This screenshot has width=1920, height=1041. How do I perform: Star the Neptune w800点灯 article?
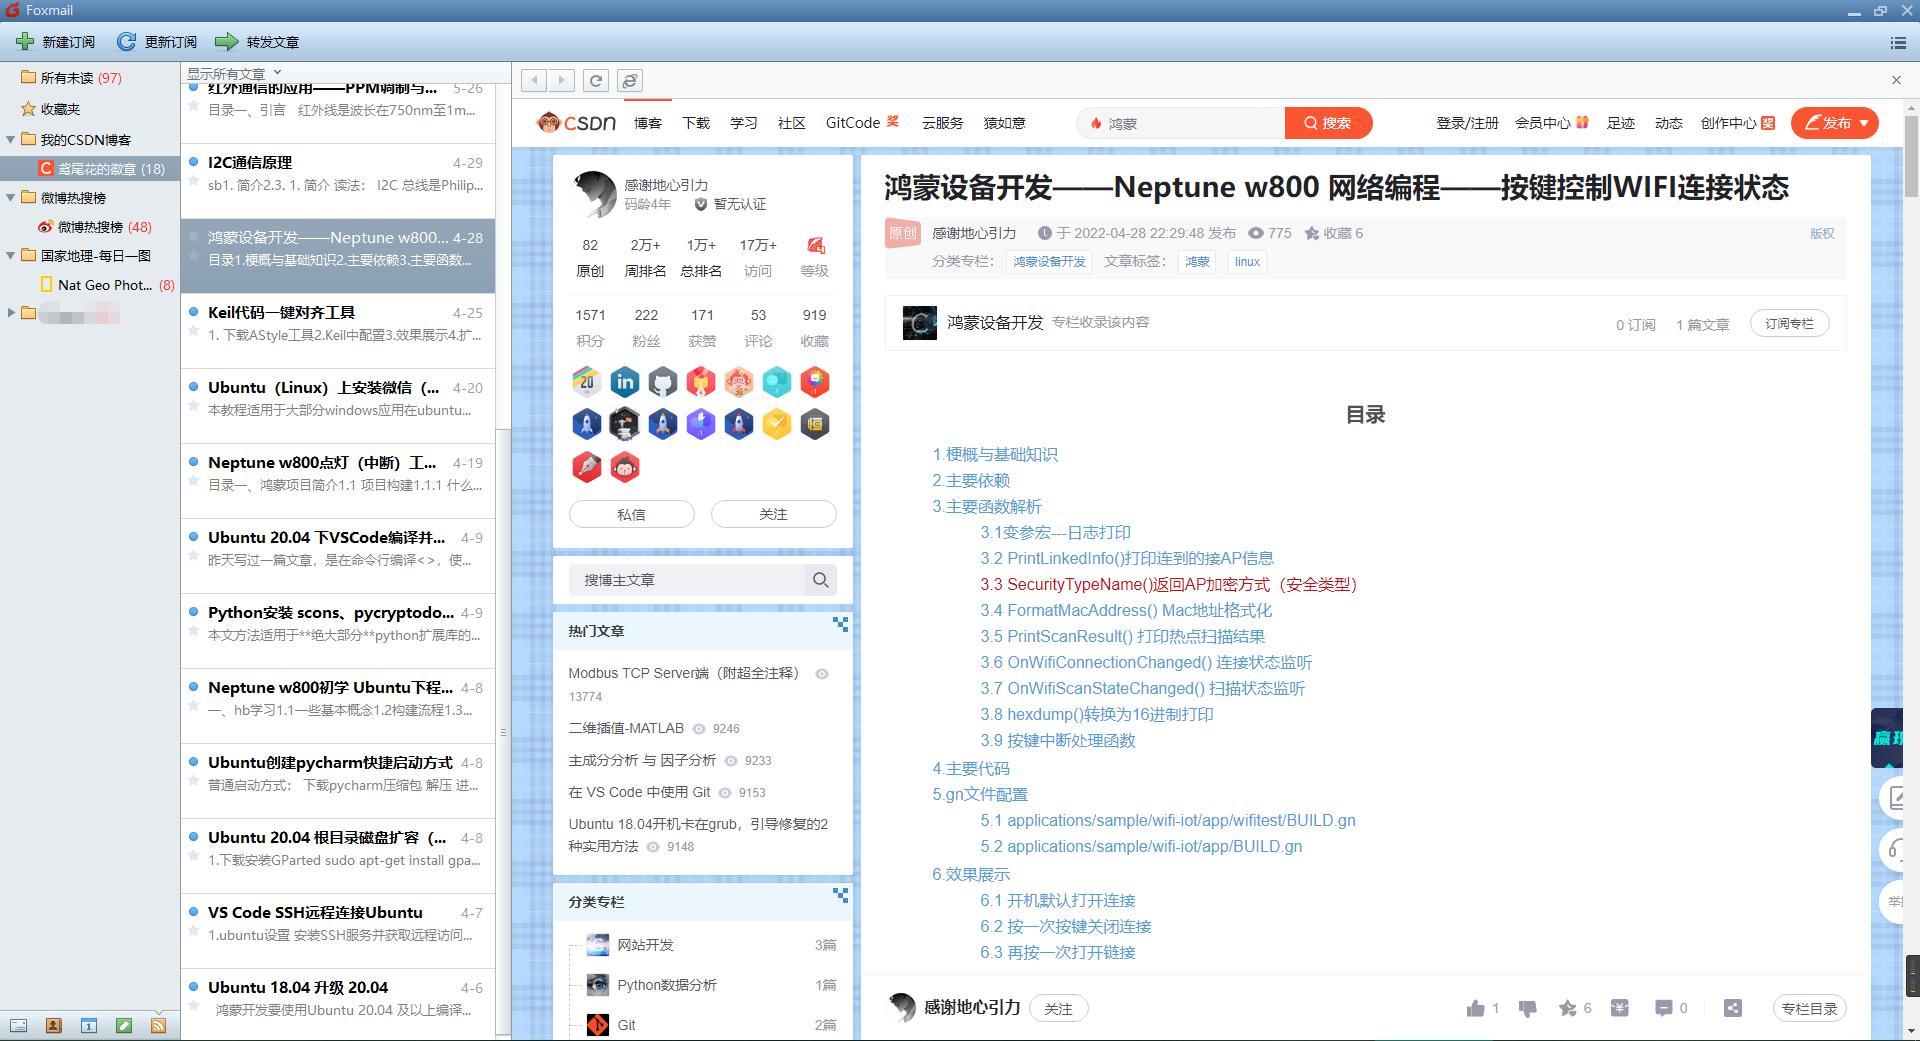click(194, 482)
